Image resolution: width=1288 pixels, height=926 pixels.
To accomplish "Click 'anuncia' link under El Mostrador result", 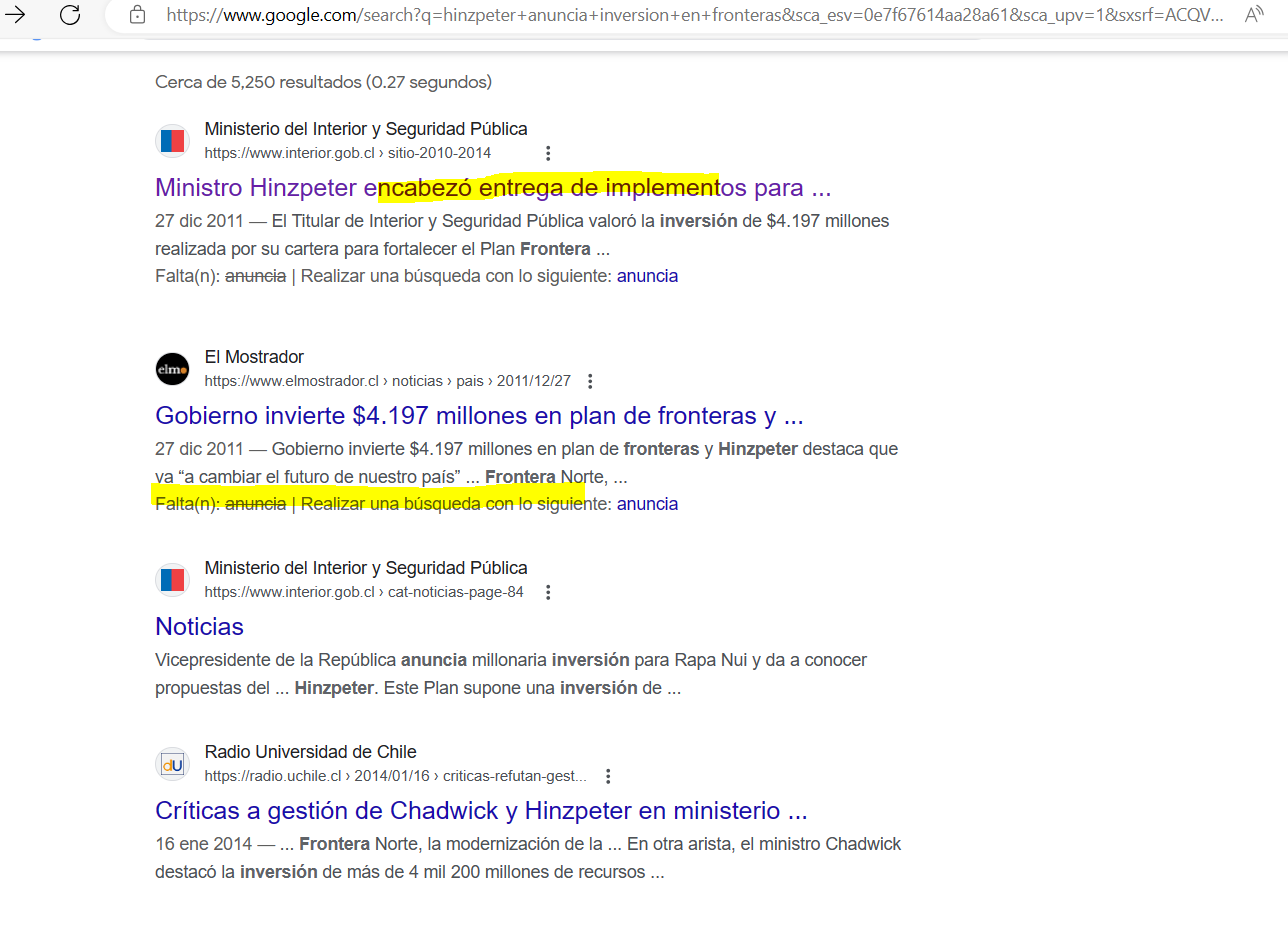I will pyautogui.click(x=647, y=504).
